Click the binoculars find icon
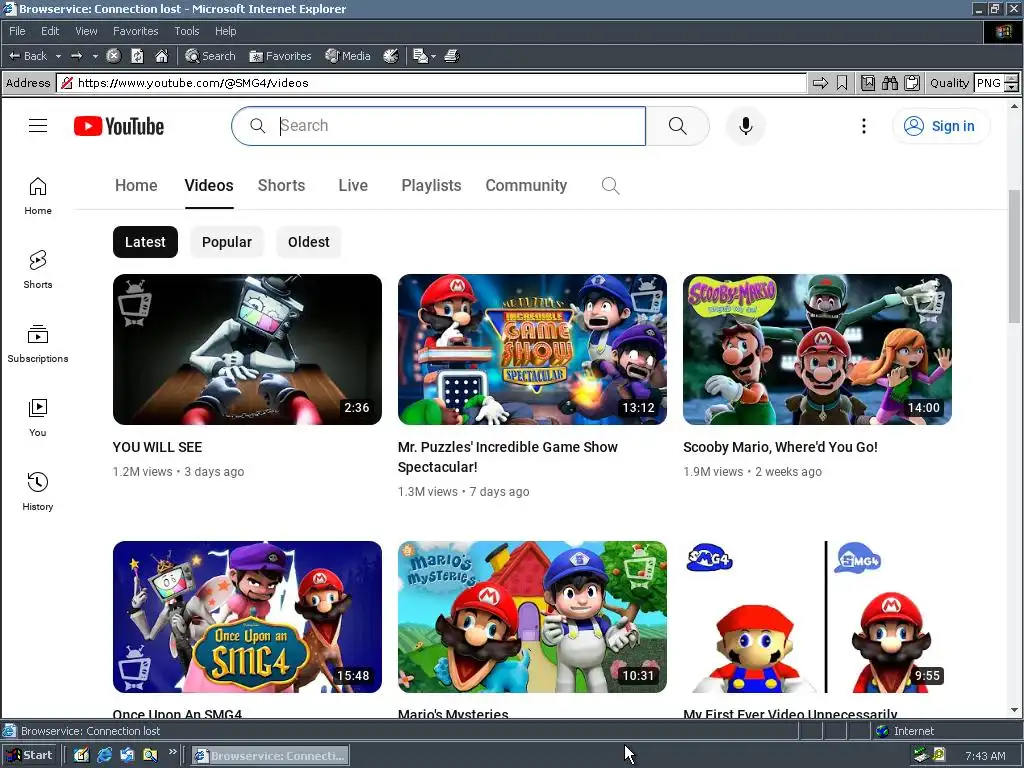1024x768 pixels. (890, 83)
